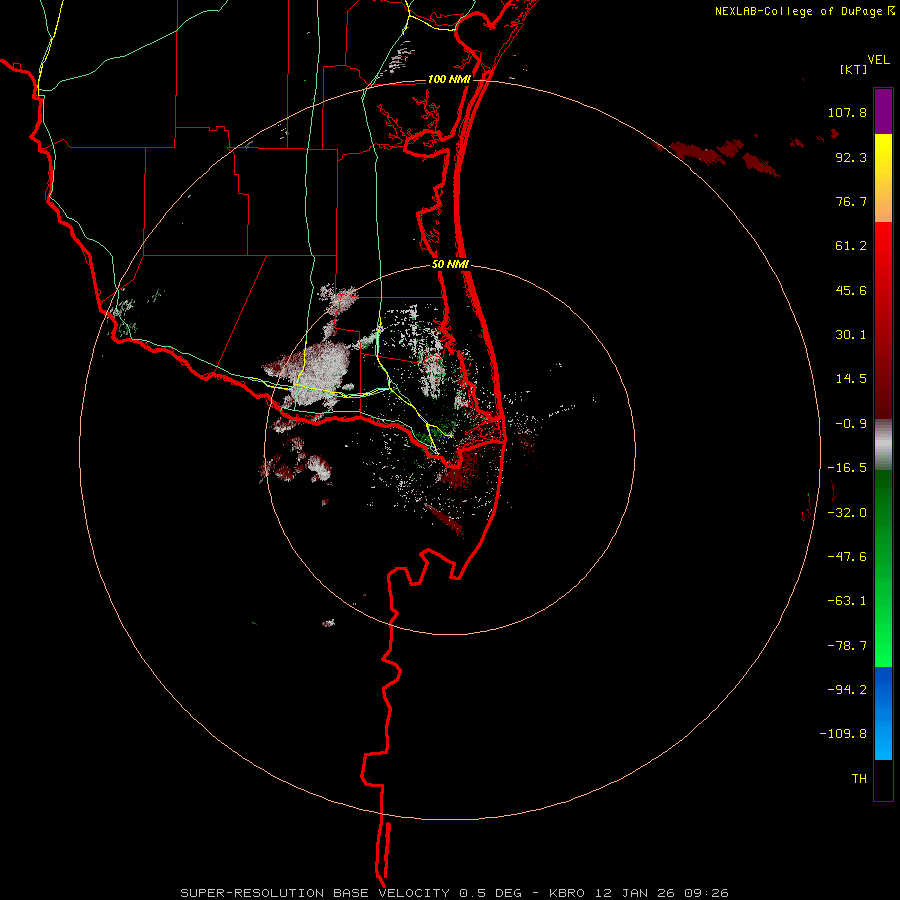
Task: Click the NEXLAB-College of DuPage watermark text
Action: point(798,11)
